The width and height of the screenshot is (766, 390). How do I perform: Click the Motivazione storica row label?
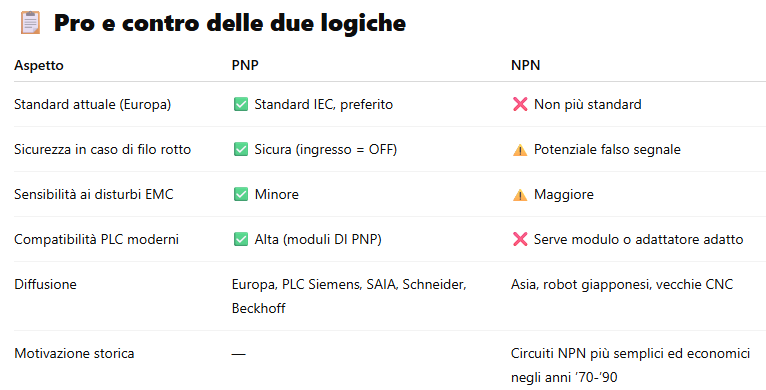[74, 353]
